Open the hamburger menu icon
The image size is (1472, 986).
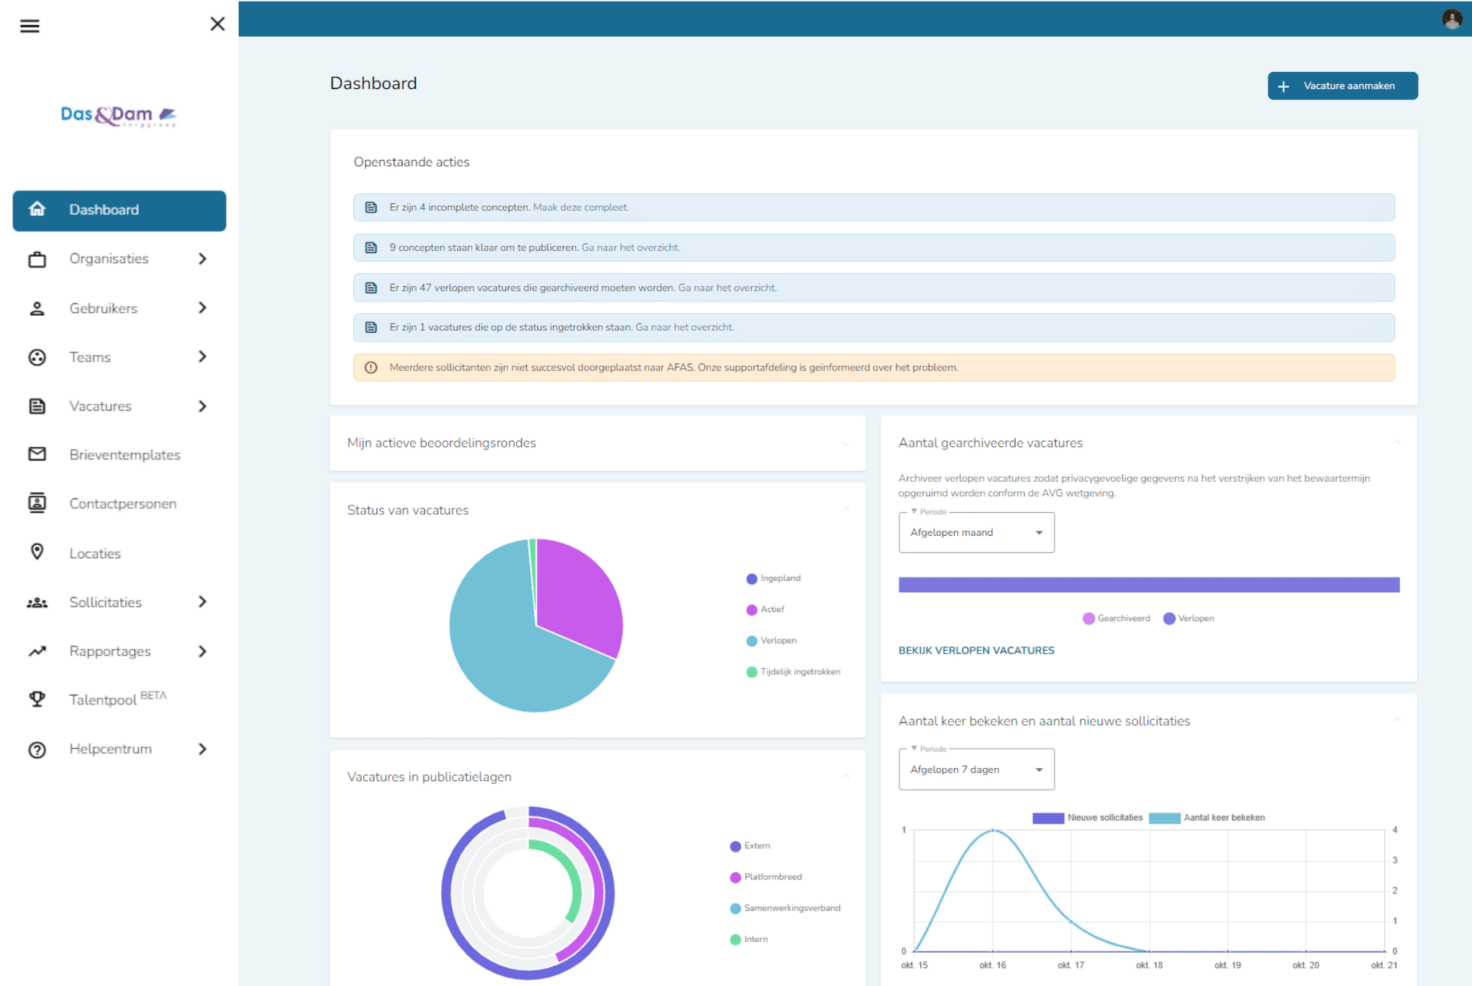30,26
